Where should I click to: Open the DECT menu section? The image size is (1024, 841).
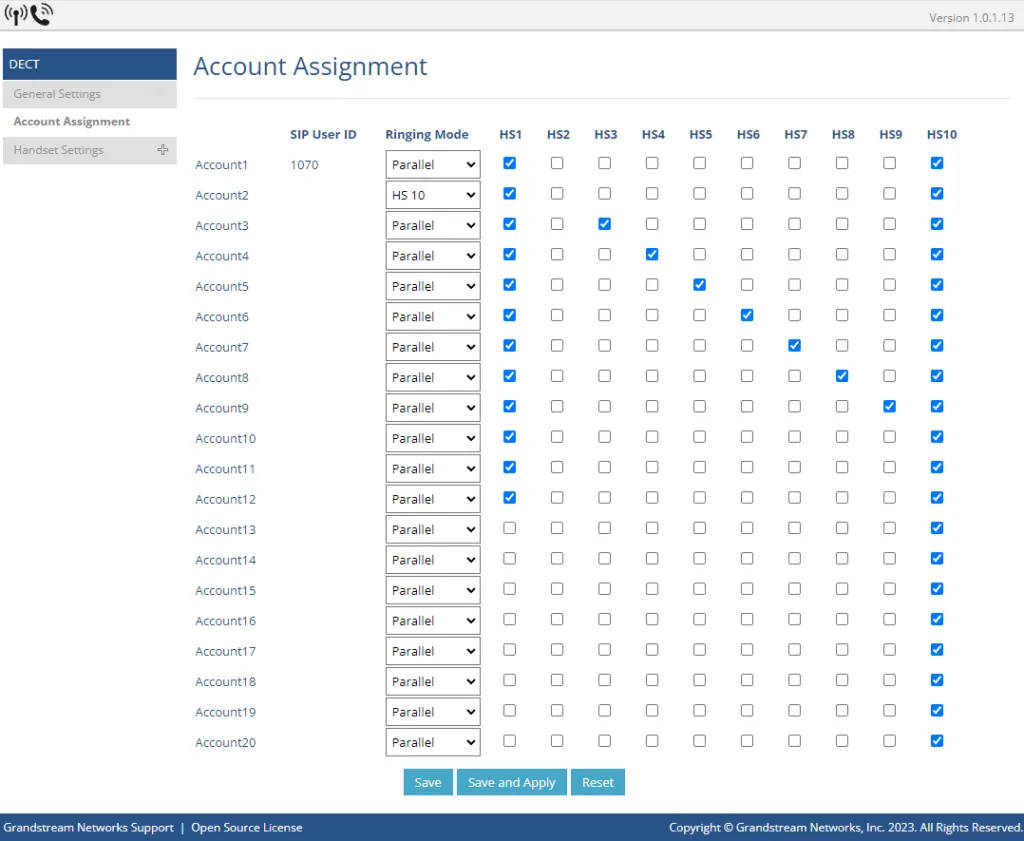click(x=89, y=64)
